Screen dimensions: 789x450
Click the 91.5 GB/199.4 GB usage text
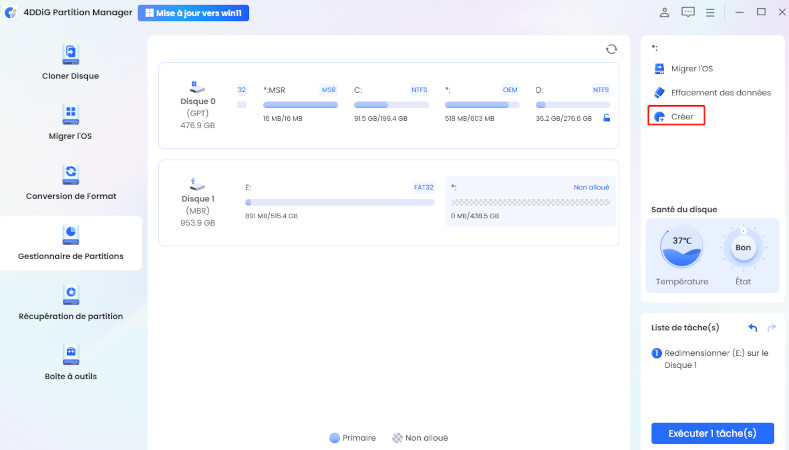point(381,119)
